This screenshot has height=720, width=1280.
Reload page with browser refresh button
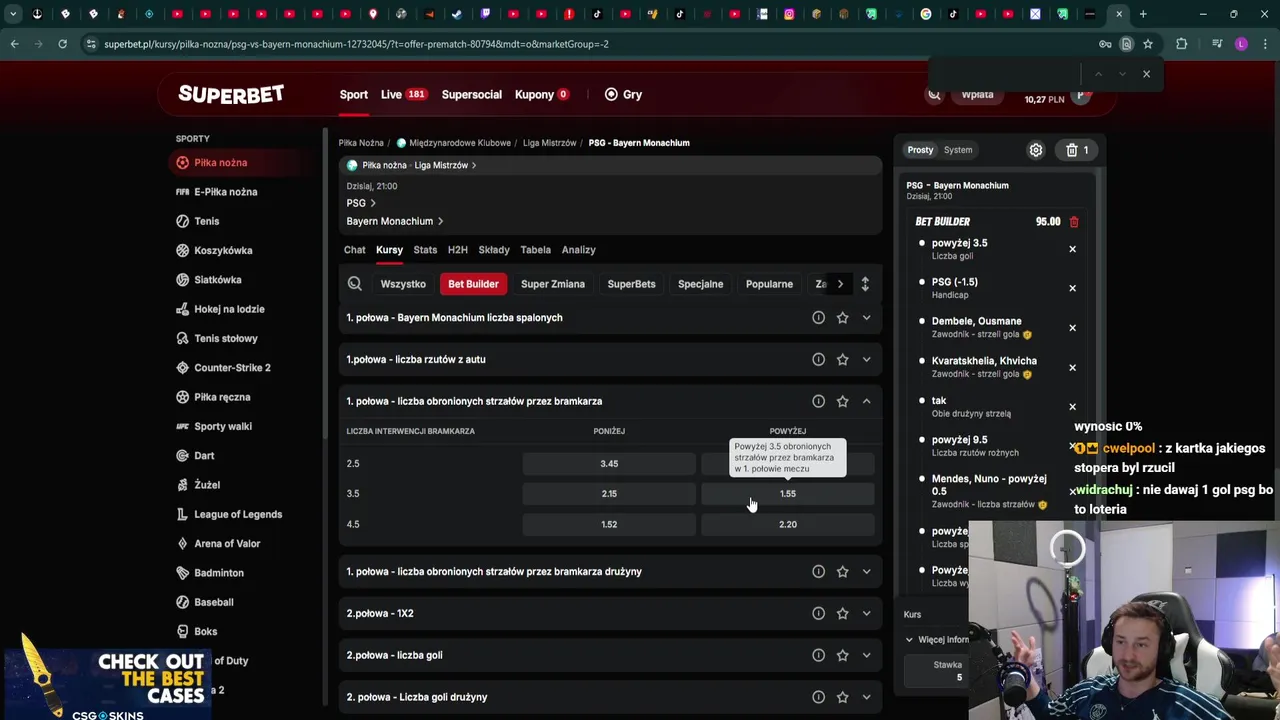coord(62,44)
